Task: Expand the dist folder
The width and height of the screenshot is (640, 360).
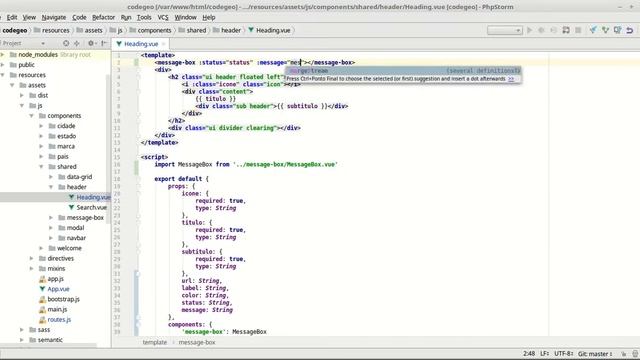Action: [22, 95]
